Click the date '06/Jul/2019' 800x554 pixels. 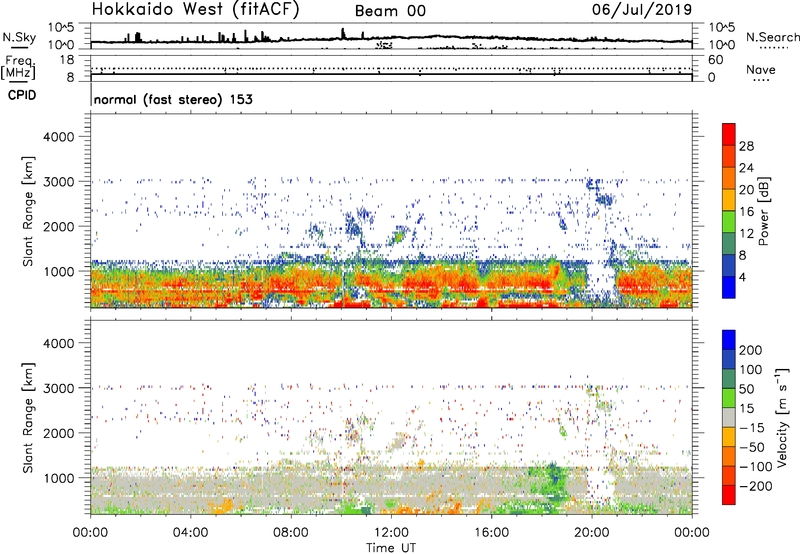coord(642,10)
